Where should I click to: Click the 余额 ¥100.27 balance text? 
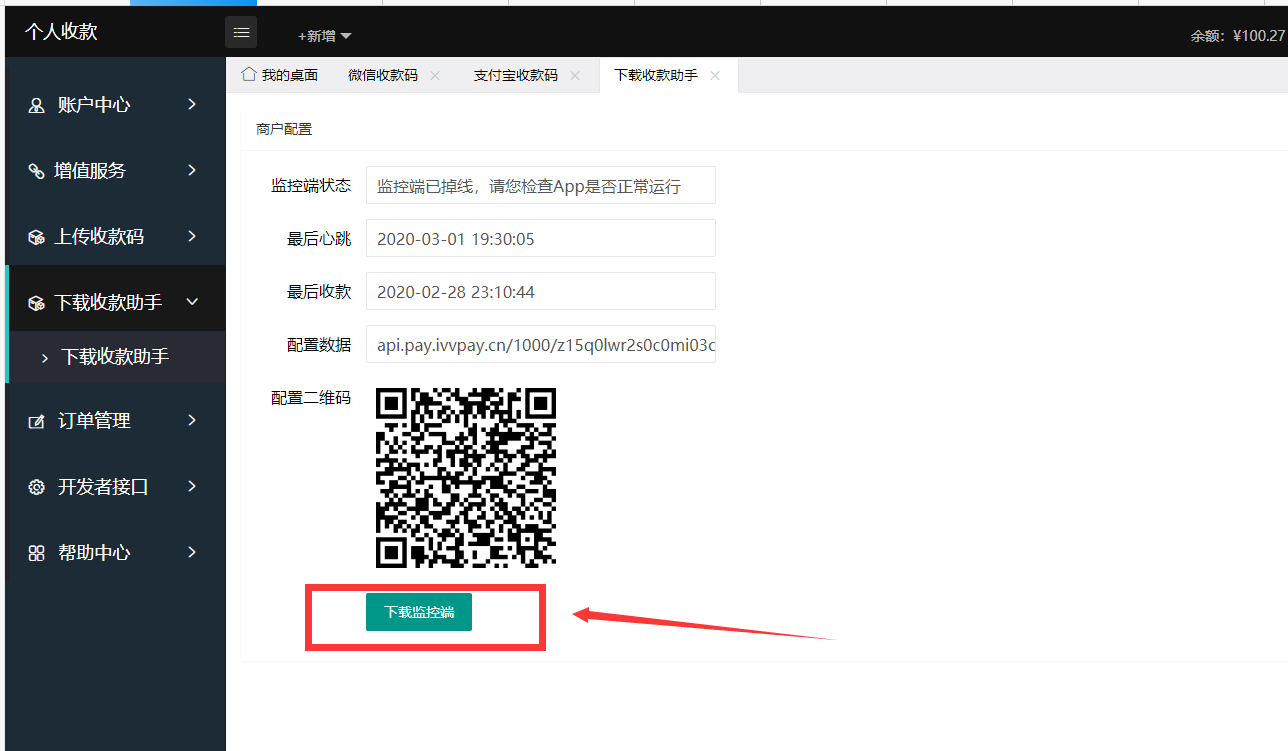click(1238, 35)
